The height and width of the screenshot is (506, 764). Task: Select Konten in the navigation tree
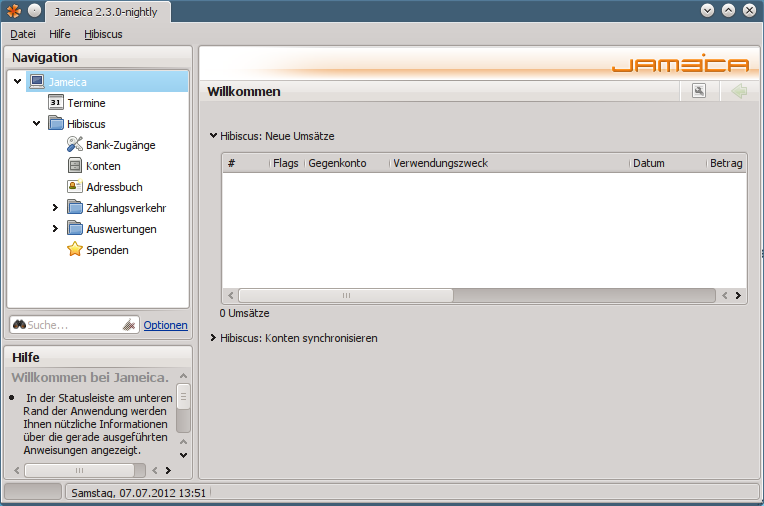(103, 166)
